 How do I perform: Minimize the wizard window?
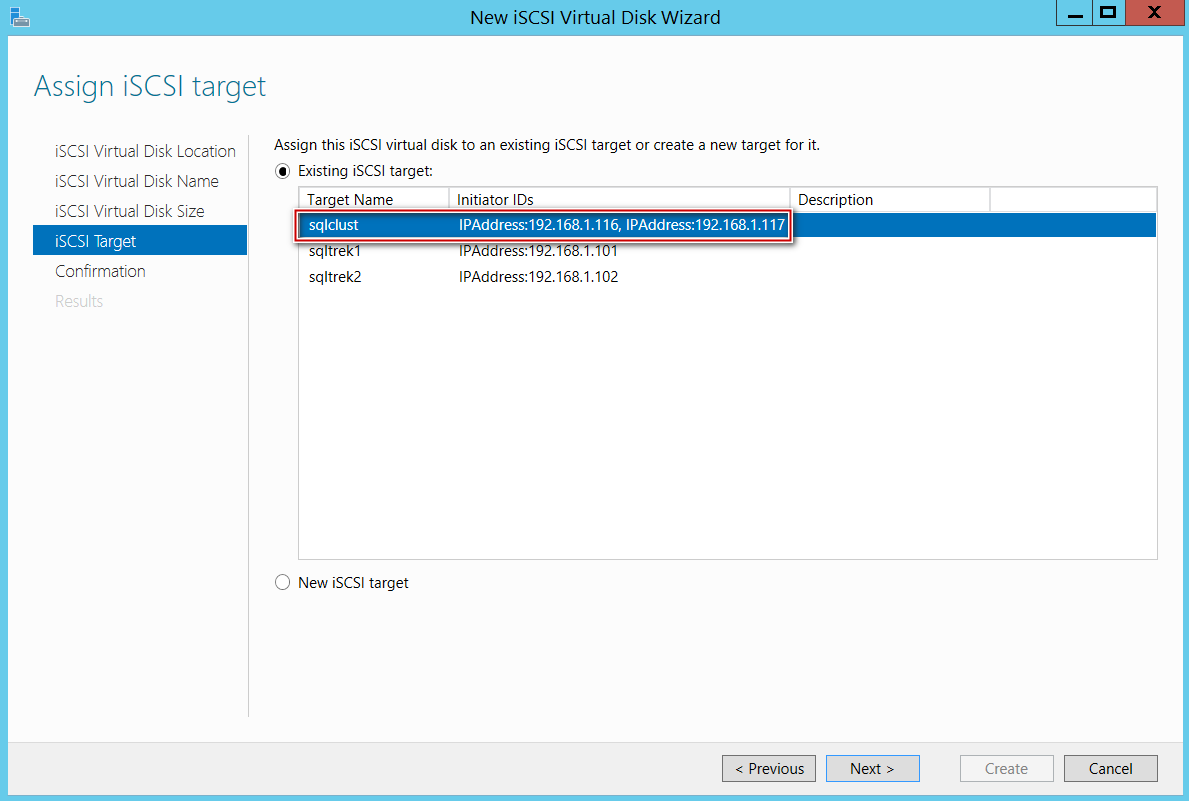tap(1076, 14)
